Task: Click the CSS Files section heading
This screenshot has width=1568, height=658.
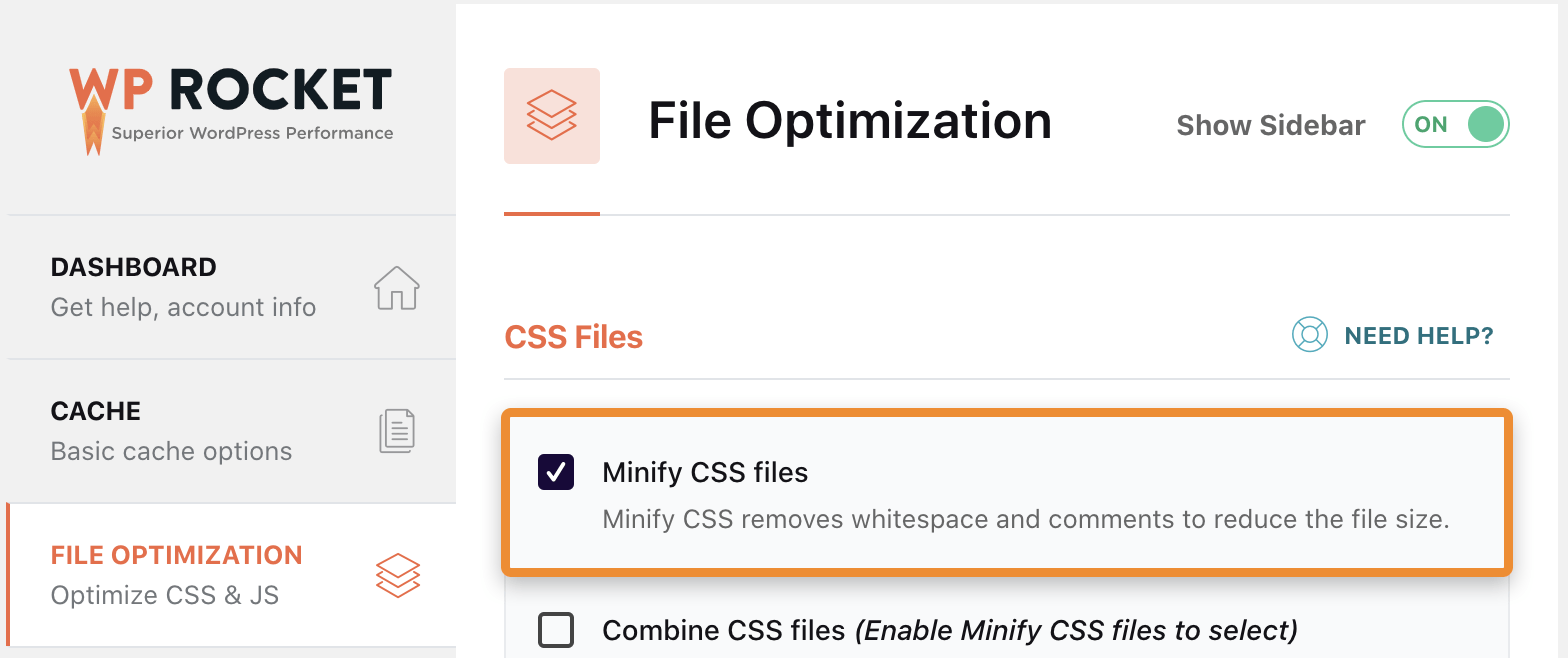Action: pos(573,337)
